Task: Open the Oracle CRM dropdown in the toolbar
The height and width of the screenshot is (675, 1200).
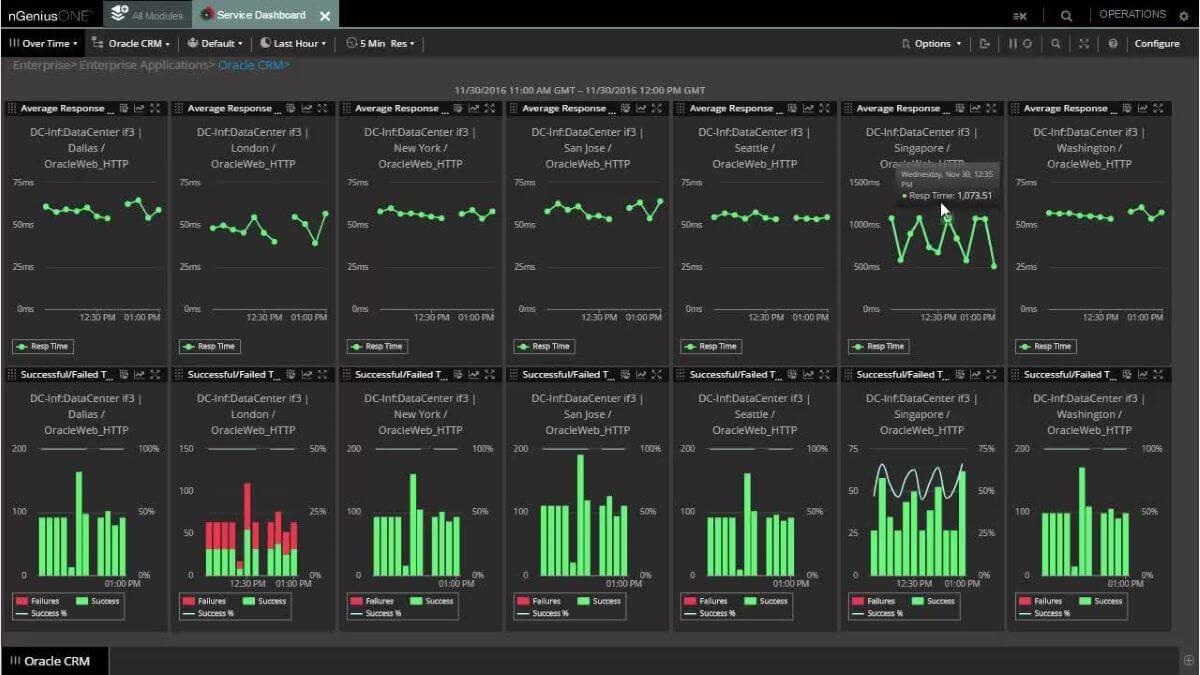Action: point(131,43)
